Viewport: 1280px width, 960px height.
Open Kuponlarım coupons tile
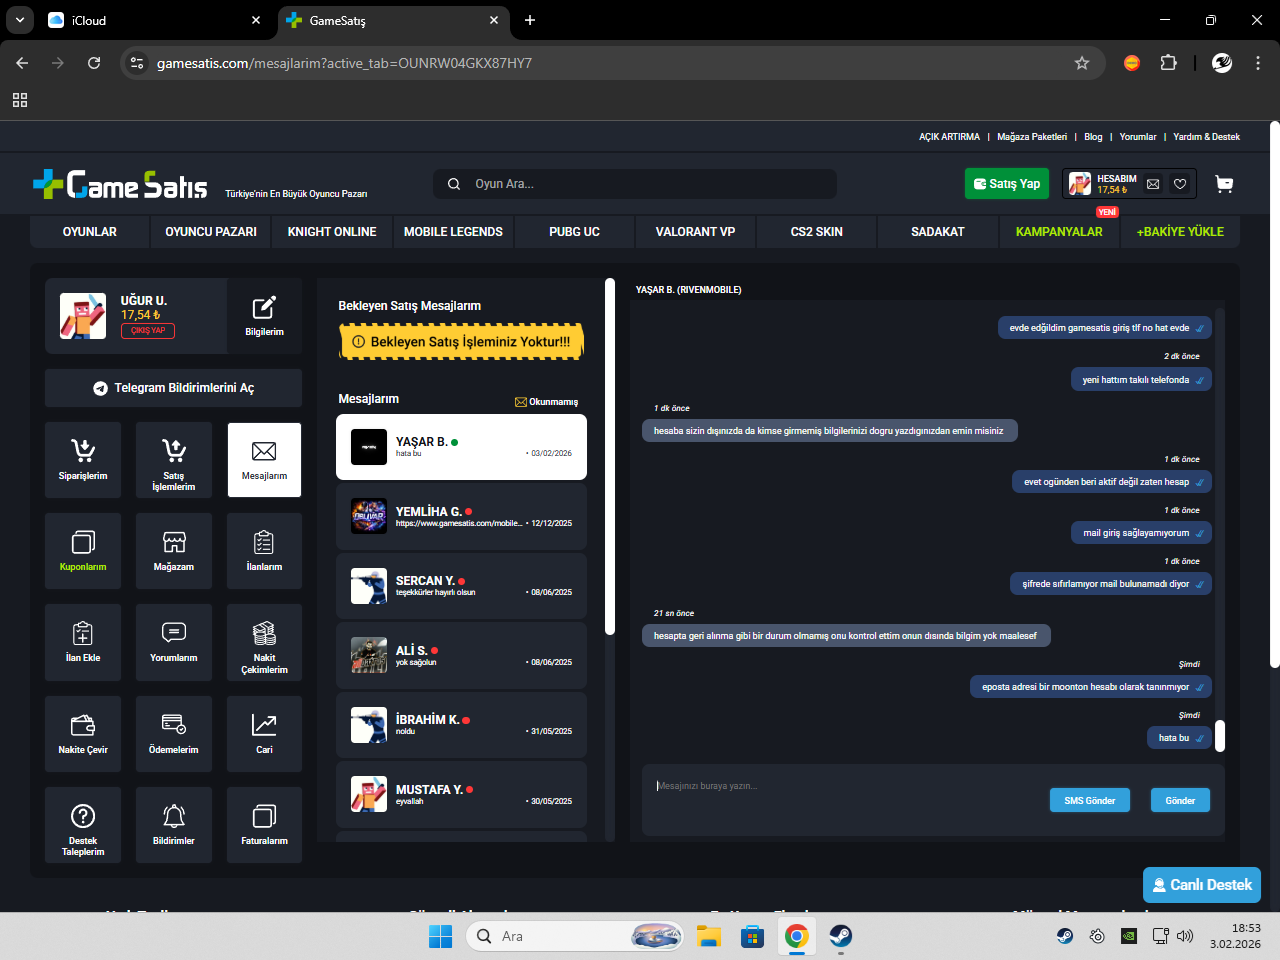point(83,550)
